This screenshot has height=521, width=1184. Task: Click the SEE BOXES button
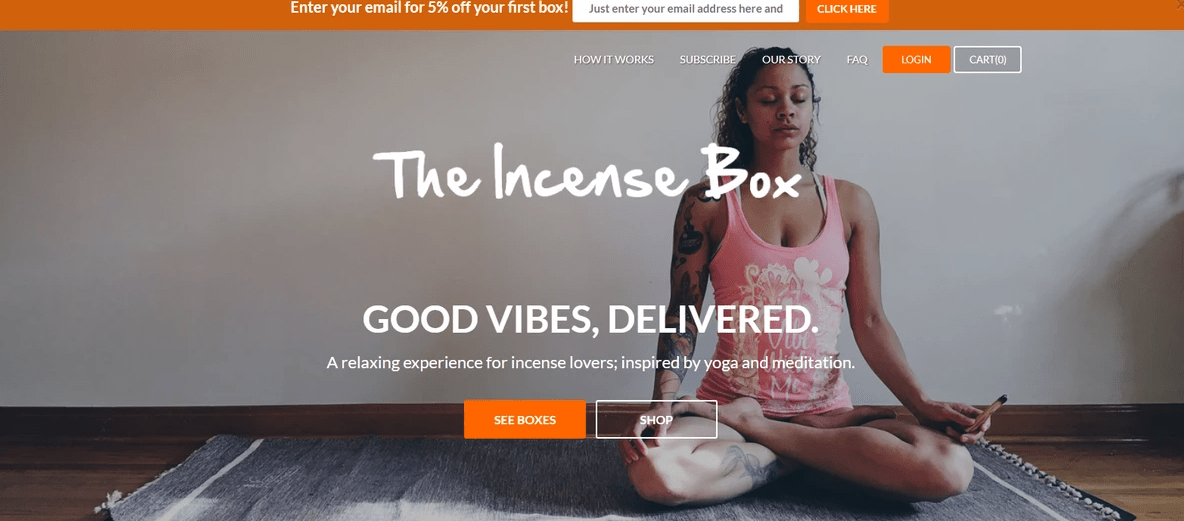click(525, 420)
